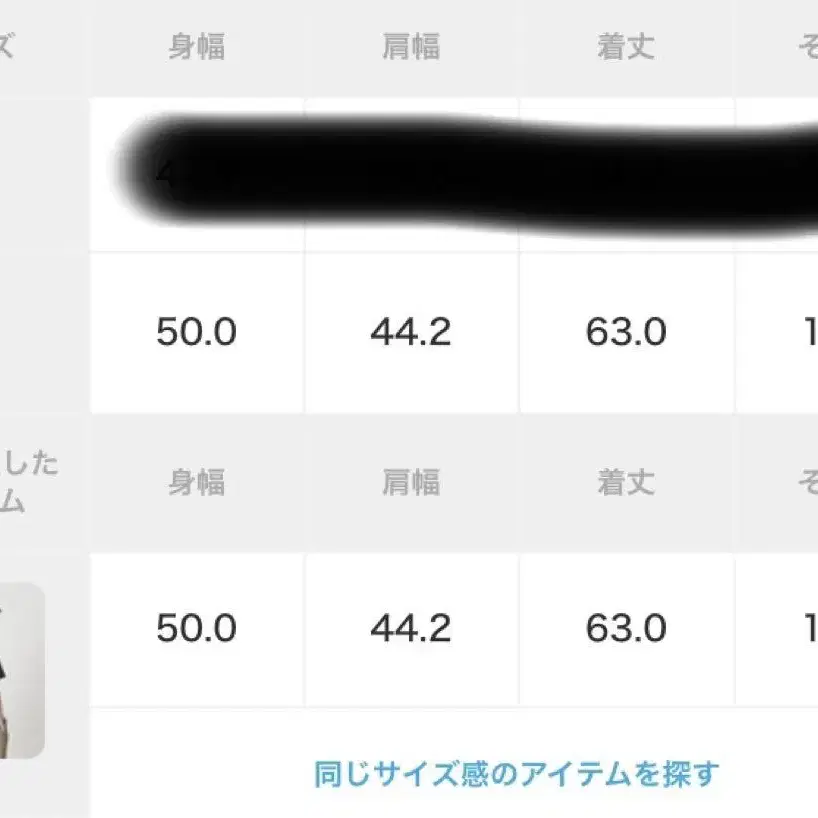
Task: Click the cut-off そ header in the thumbnail's table
Action: [807, 483]
